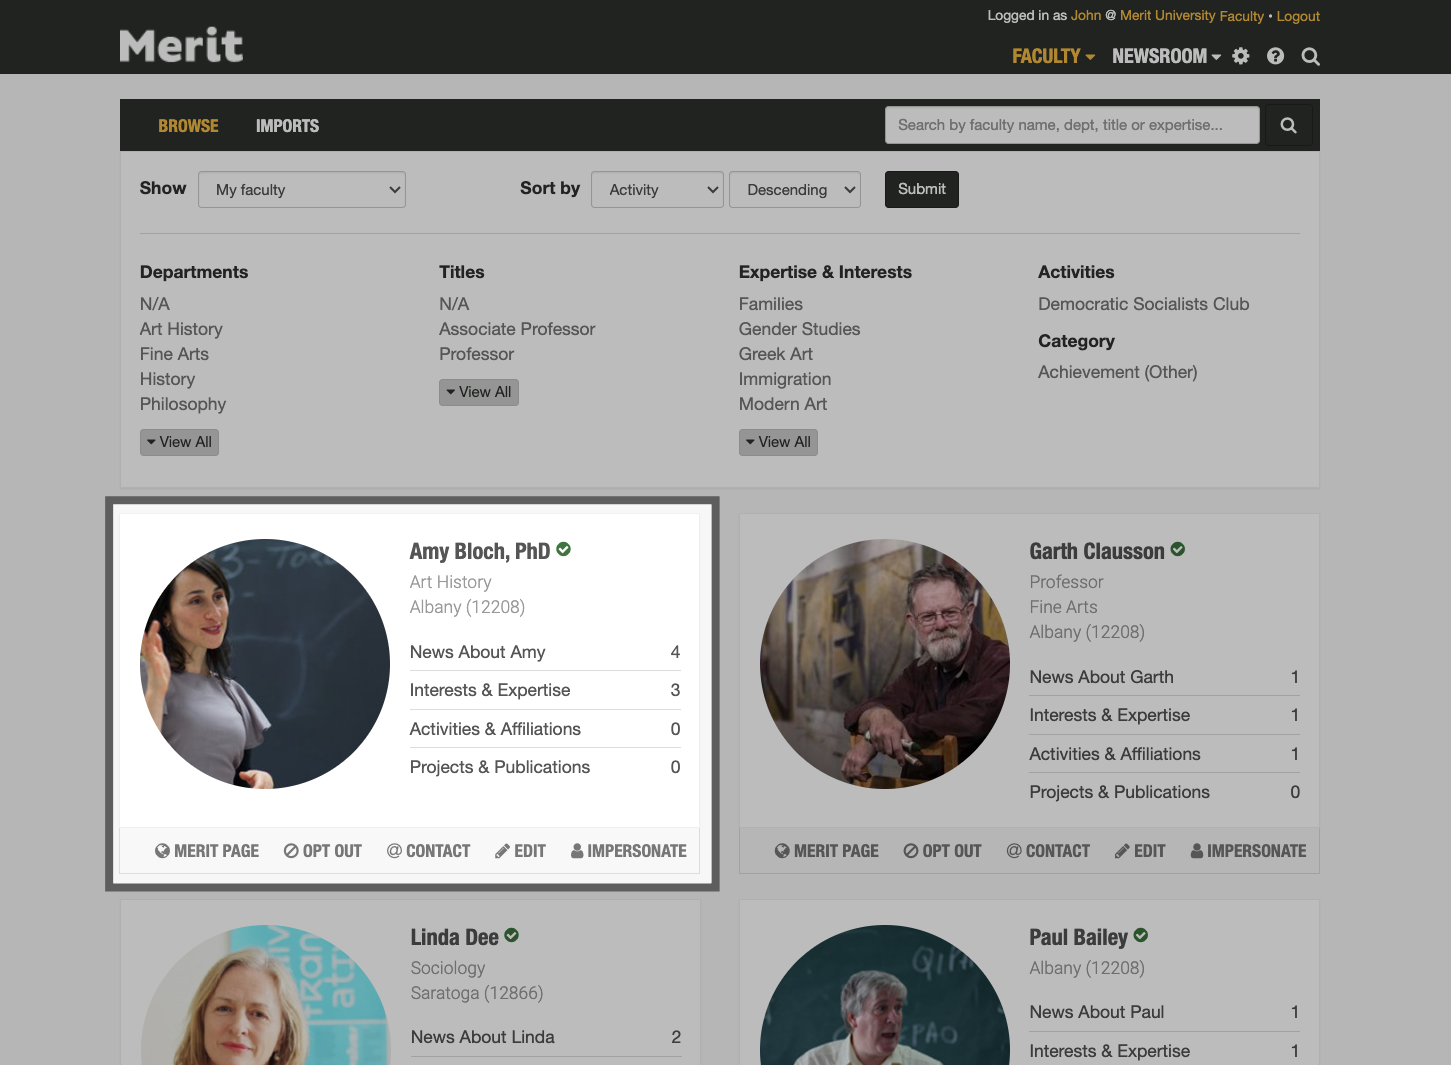The image size is (1451, 1065).
Task: Open the Sort by Activity dropdown
Action: click(657, 190)
